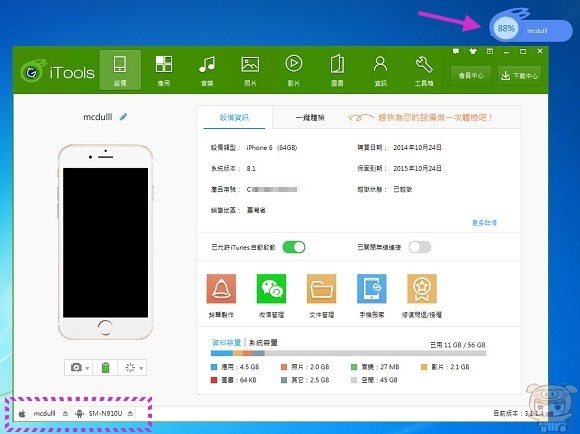Select the Data Capacity tab
The height and width of the screenshot is (434, 580).
click(226, 343)
